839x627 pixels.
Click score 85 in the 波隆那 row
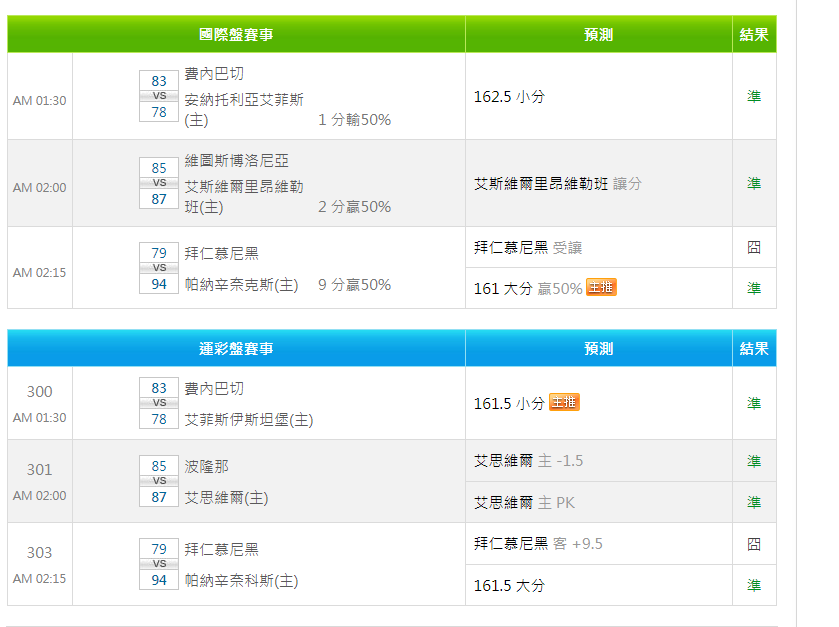click(159, 466)
